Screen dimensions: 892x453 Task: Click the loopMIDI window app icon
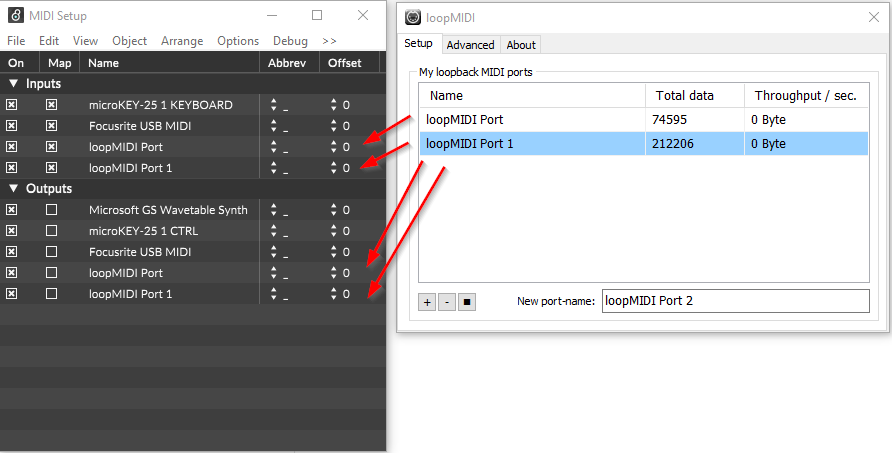pos(412,18)
